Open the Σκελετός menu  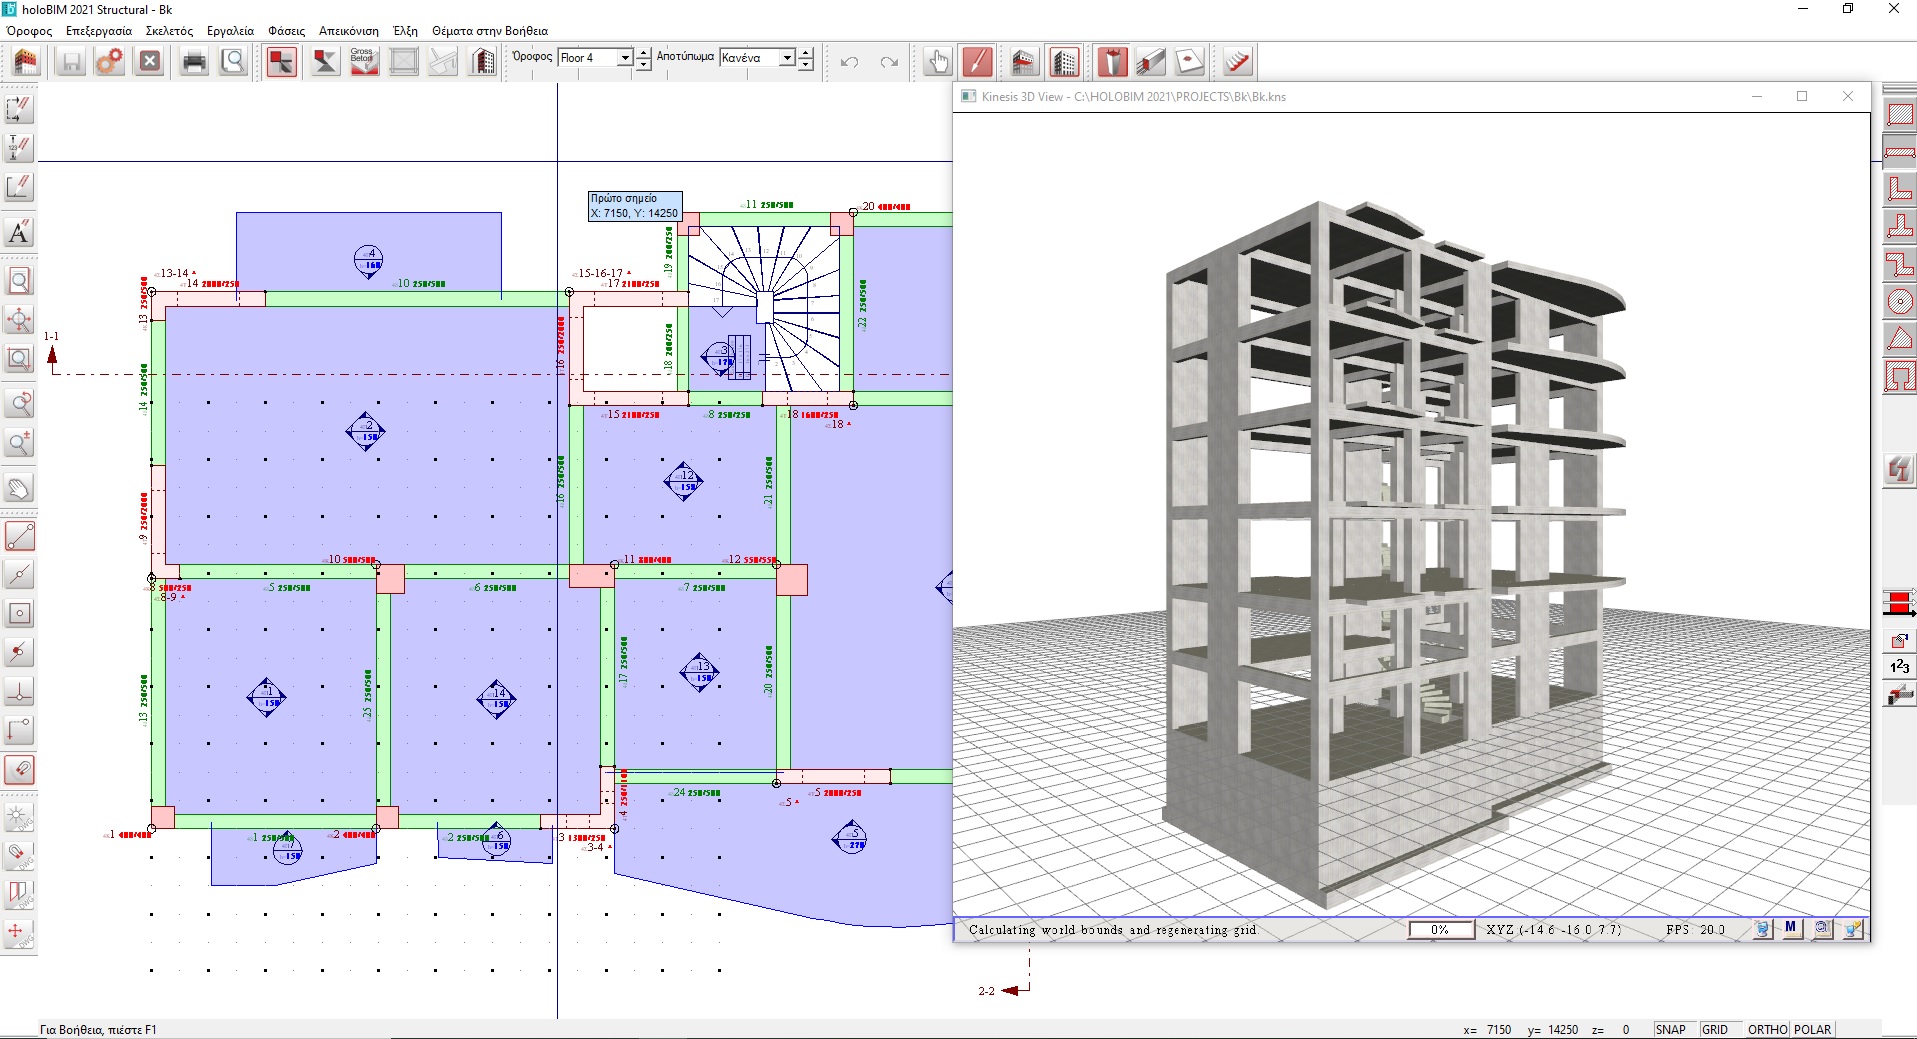(x=169, y=31)
